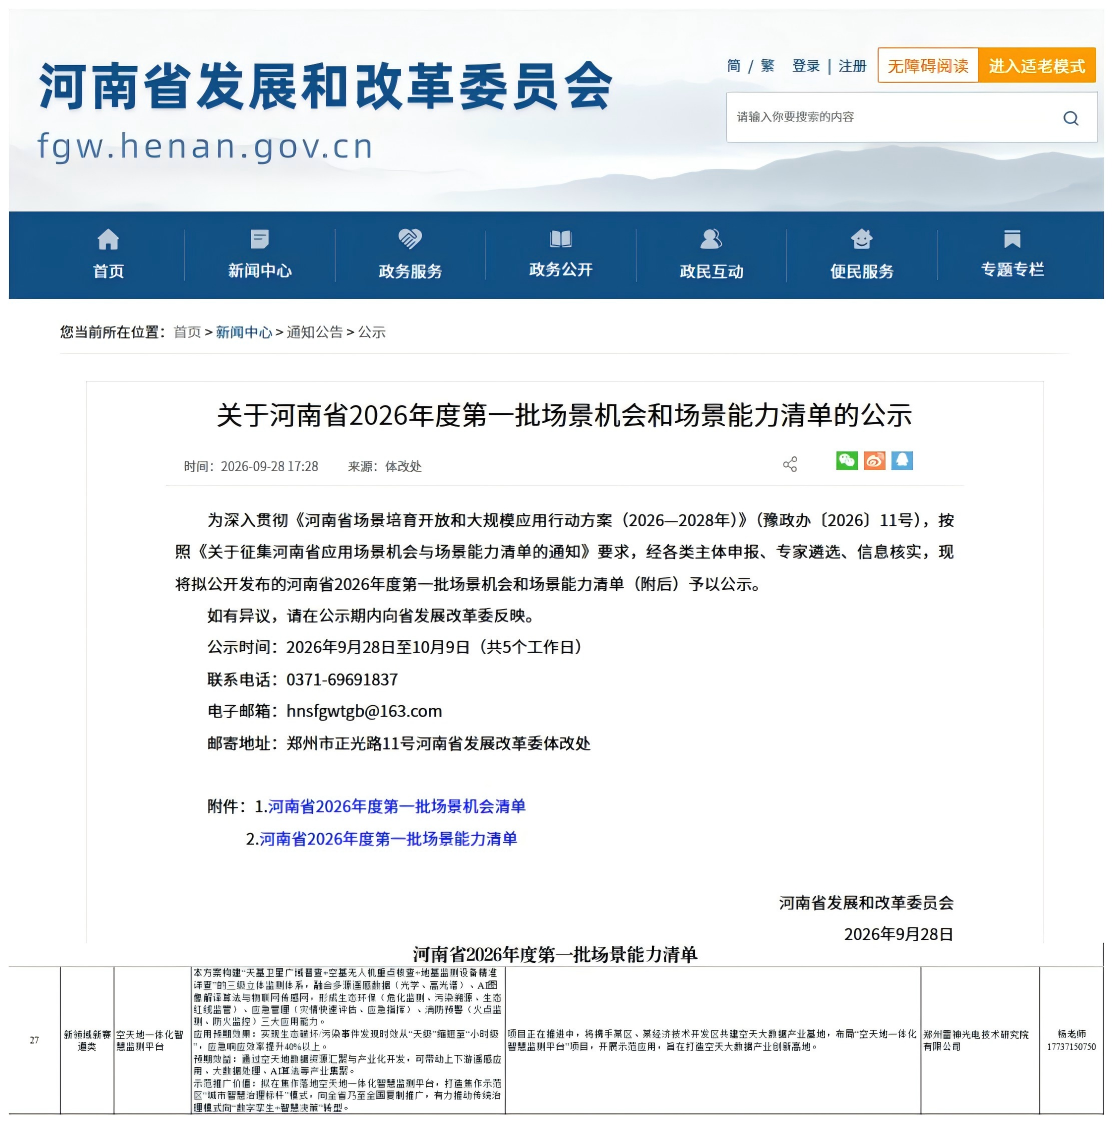This screenshot has height=1124, width=1113.
Task: Open attachment 河南省2026年度第一批场景能力清单
Action: [x=388, y=839]
